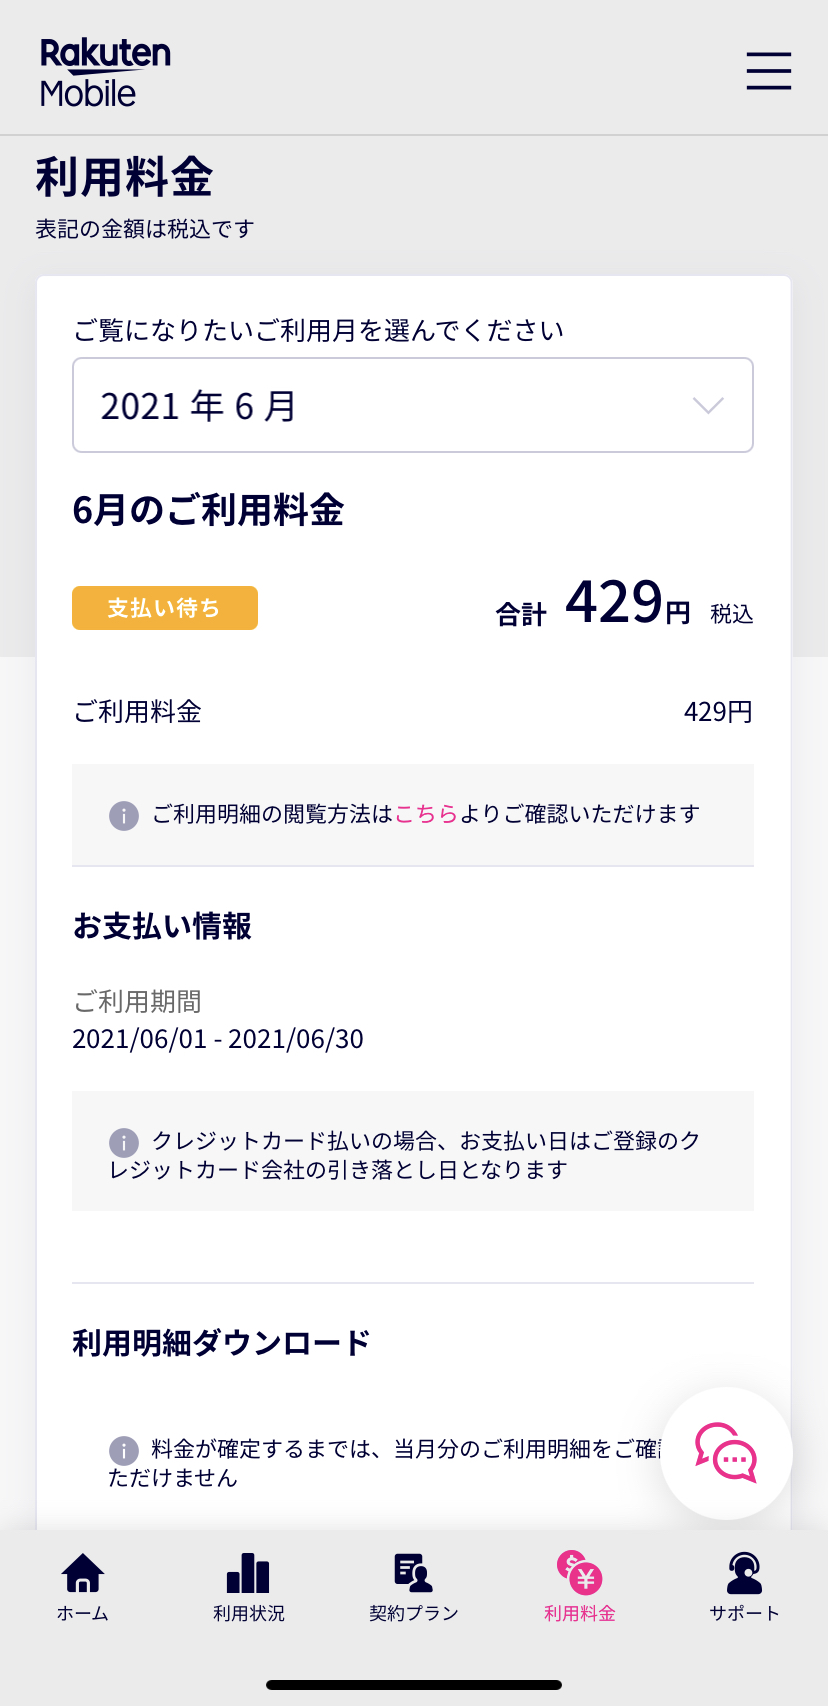Tap the Rakuten Mobile logo
The width and height of the screenshot is (828, 1706).
[105, 72]
